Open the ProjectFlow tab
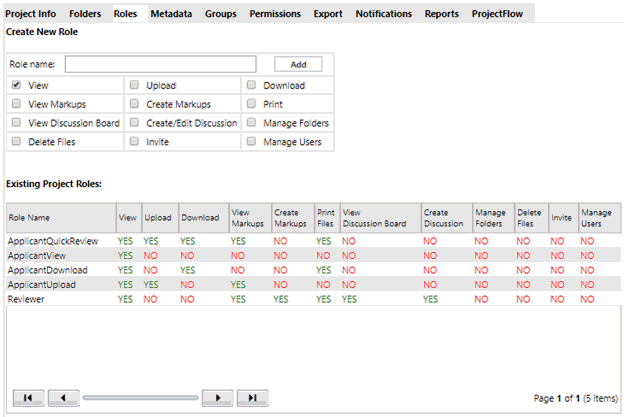Screen dimensions: 624x417 coord(497,14)
